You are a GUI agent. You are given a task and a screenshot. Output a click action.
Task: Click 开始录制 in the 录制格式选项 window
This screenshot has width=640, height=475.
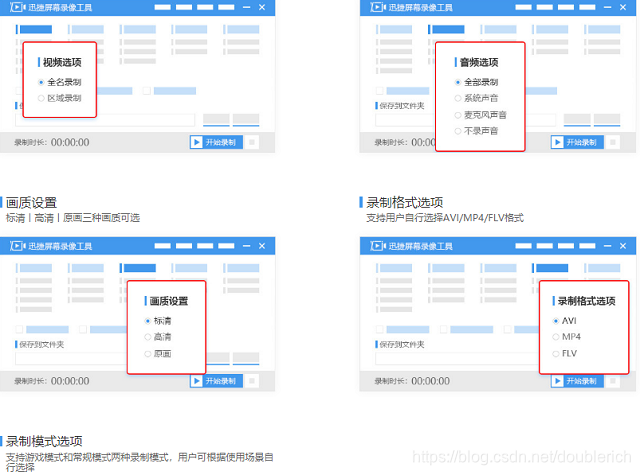click(577, 381)
